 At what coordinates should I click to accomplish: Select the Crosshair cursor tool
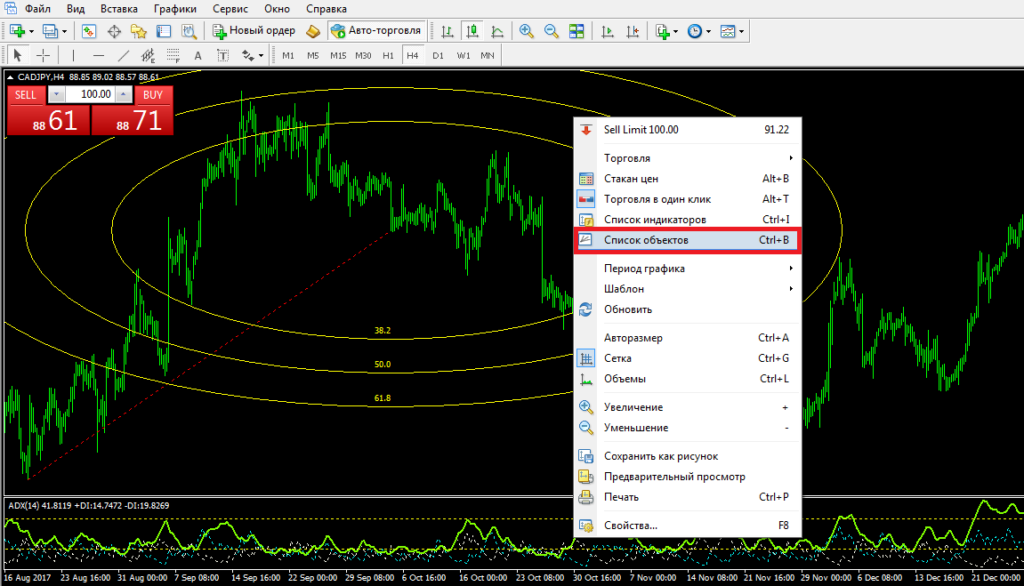43,55
